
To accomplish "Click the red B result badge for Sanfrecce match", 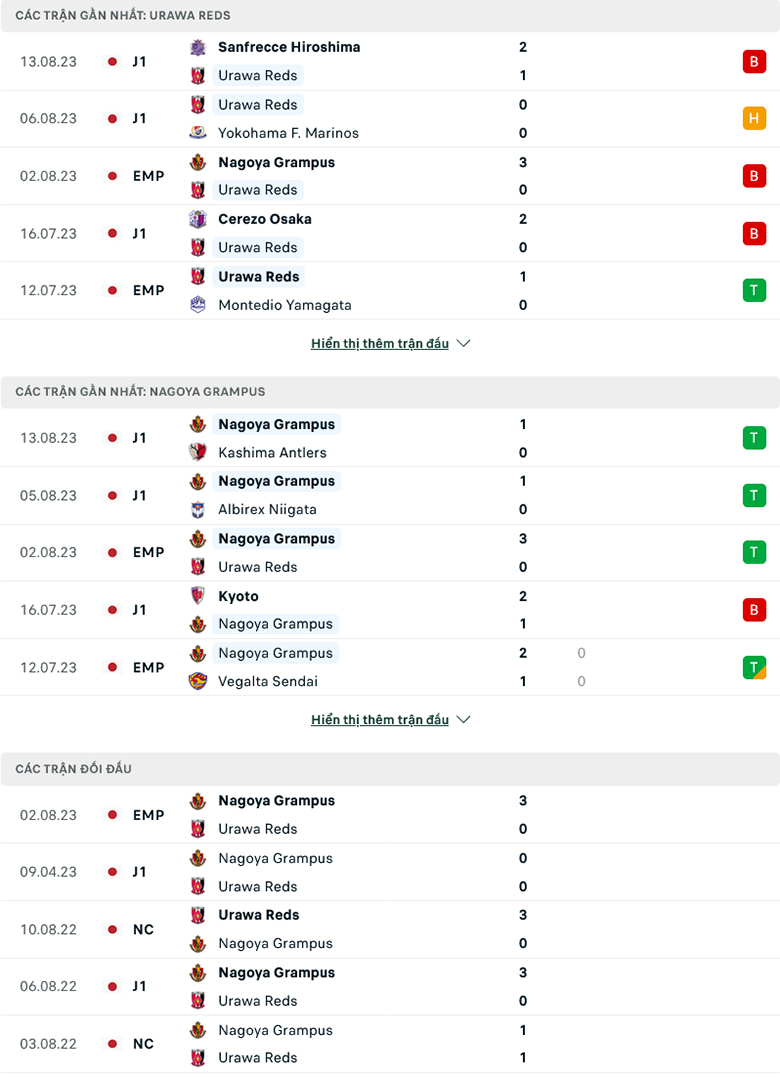I will [753, 61].
